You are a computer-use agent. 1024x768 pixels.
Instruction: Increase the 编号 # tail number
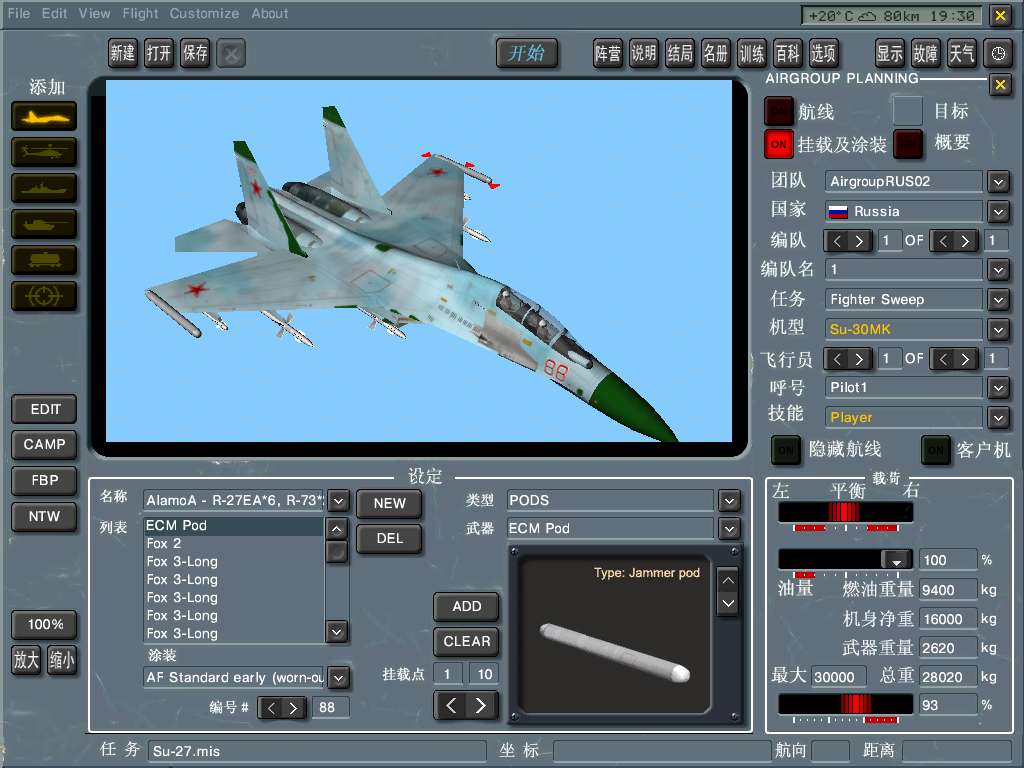[x=293, y=708]
